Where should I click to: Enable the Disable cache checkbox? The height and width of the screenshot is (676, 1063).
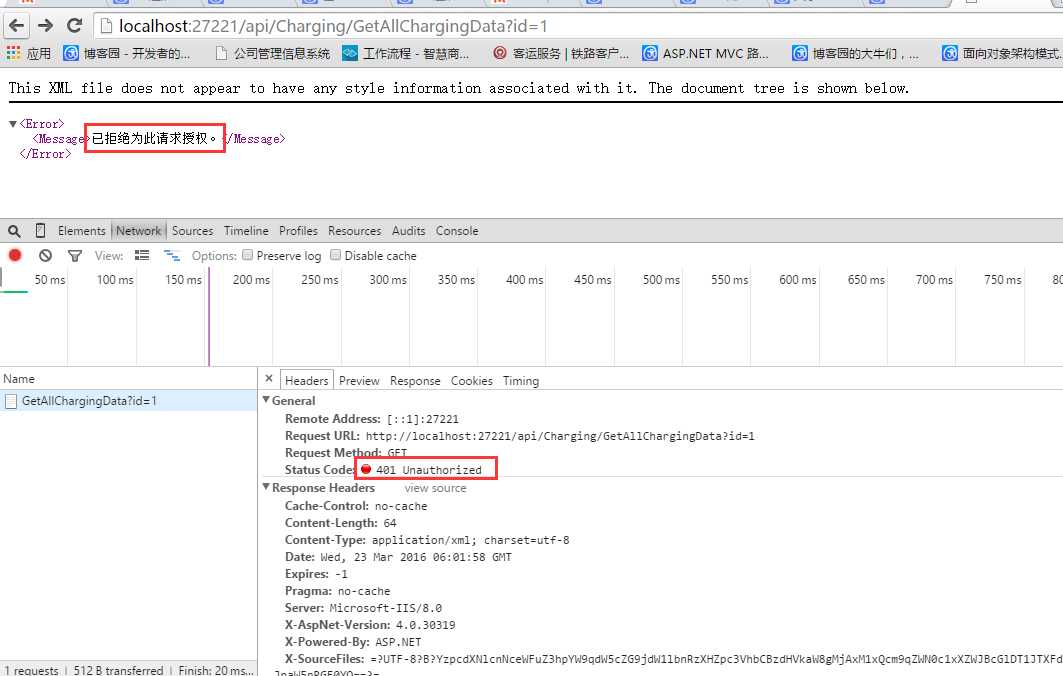[x=335, y=255]
